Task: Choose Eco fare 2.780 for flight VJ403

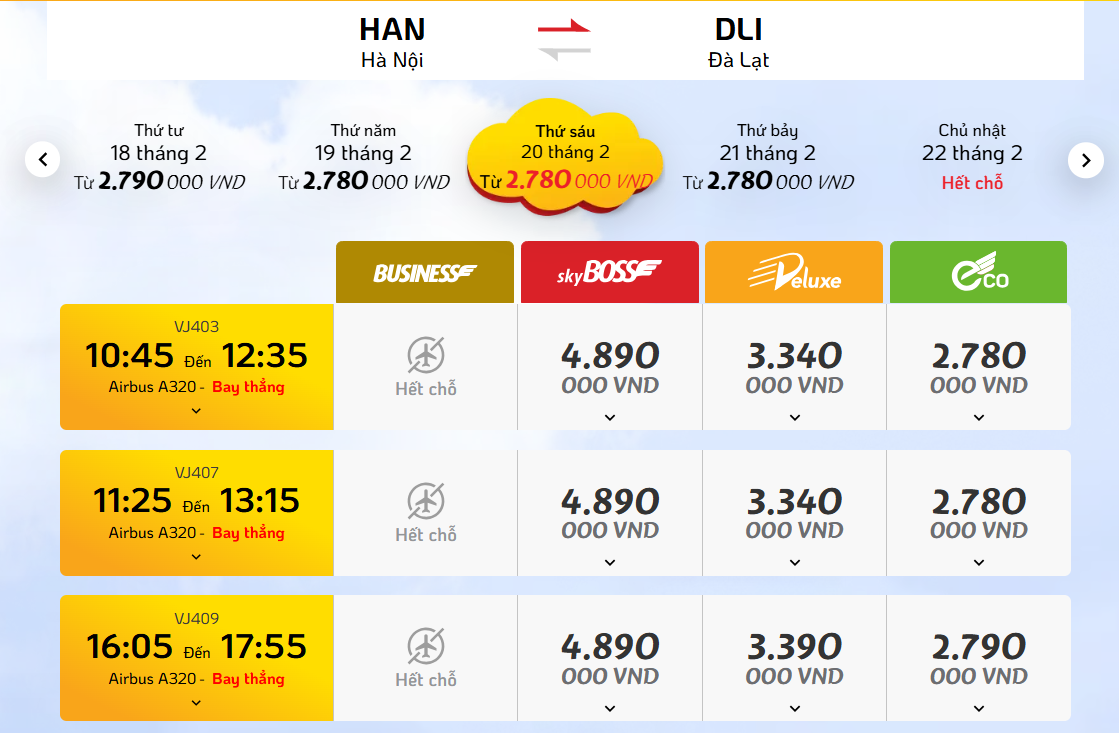Action: click(x=979, y=367)
